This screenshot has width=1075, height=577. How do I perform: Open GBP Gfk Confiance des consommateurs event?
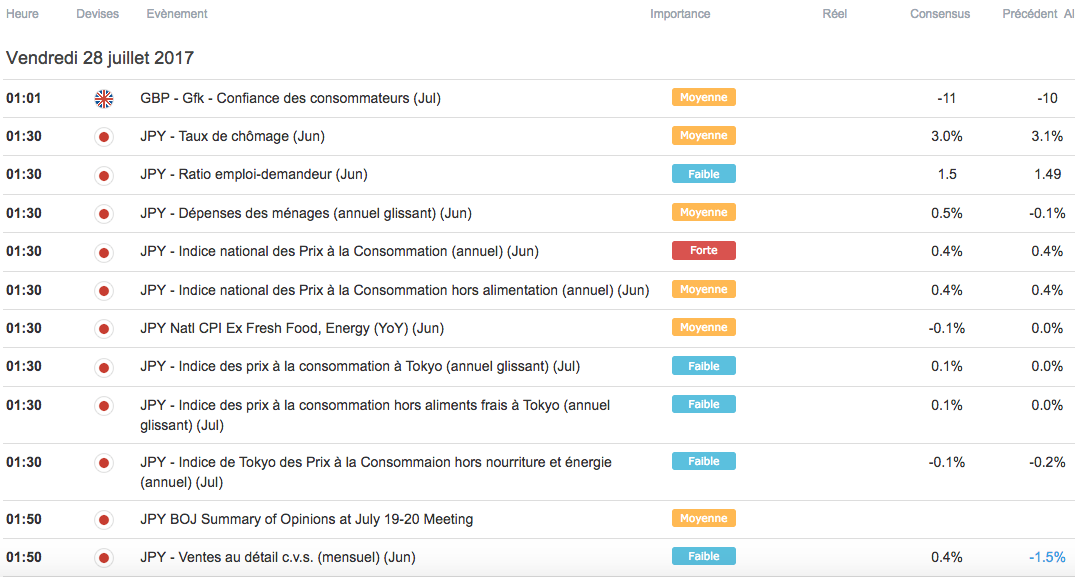(x=290, y=98)
